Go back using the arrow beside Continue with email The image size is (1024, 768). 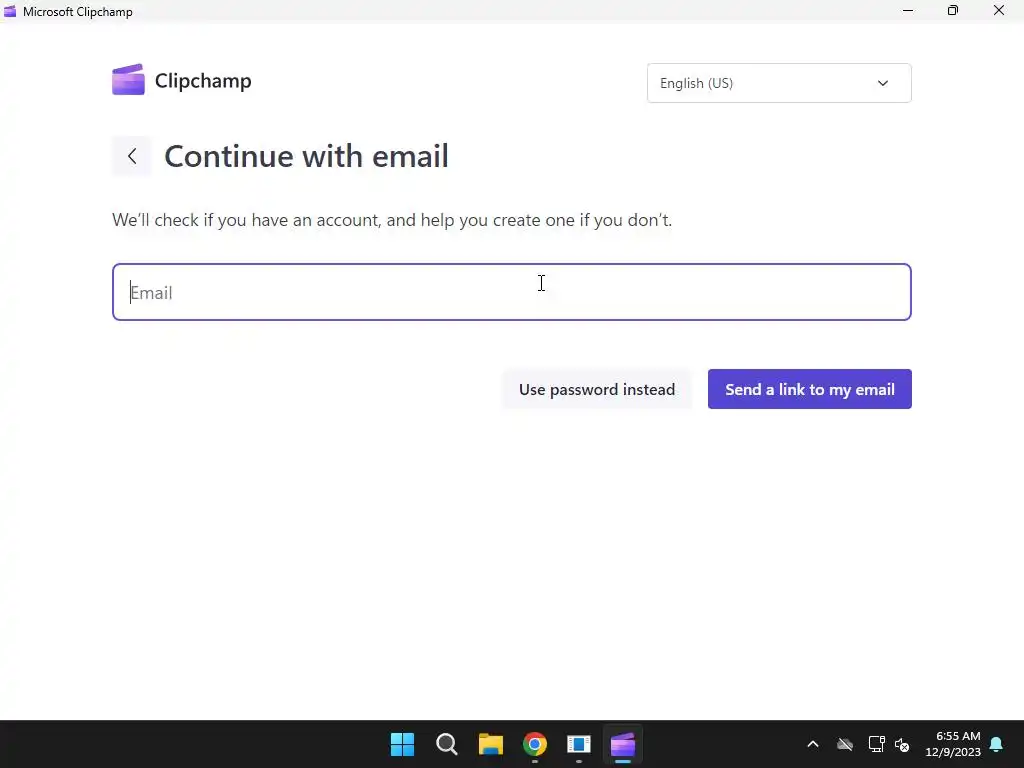pos(132,156)
